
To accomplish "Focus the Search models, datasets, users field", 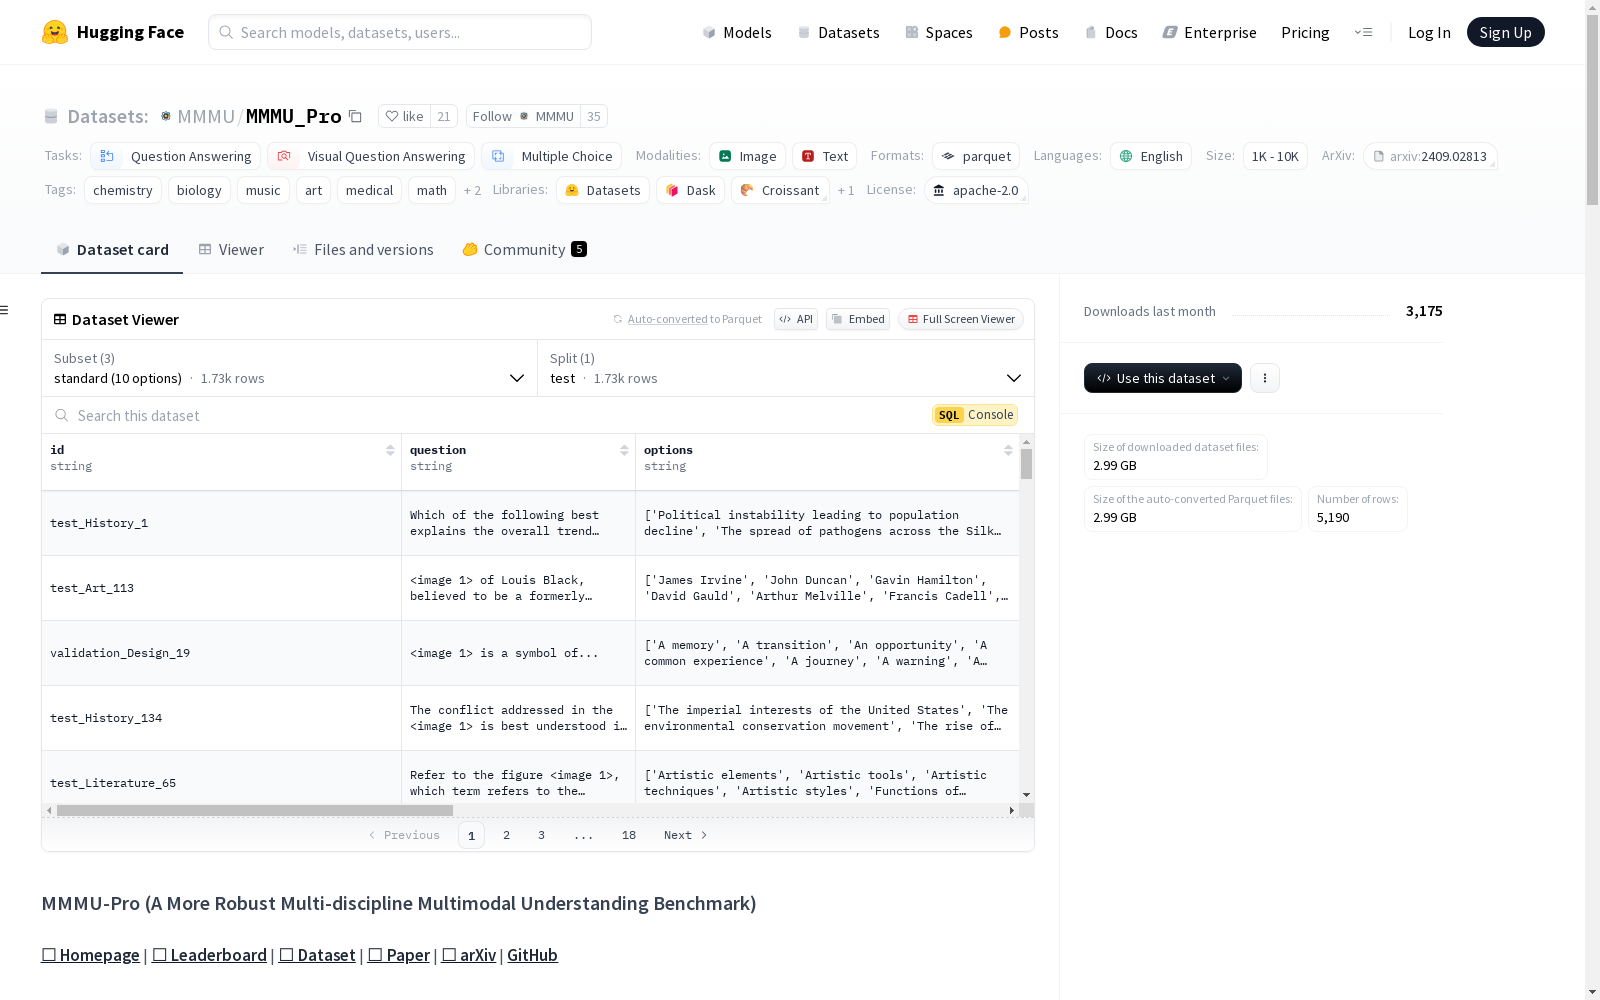I will pos(400,32).
